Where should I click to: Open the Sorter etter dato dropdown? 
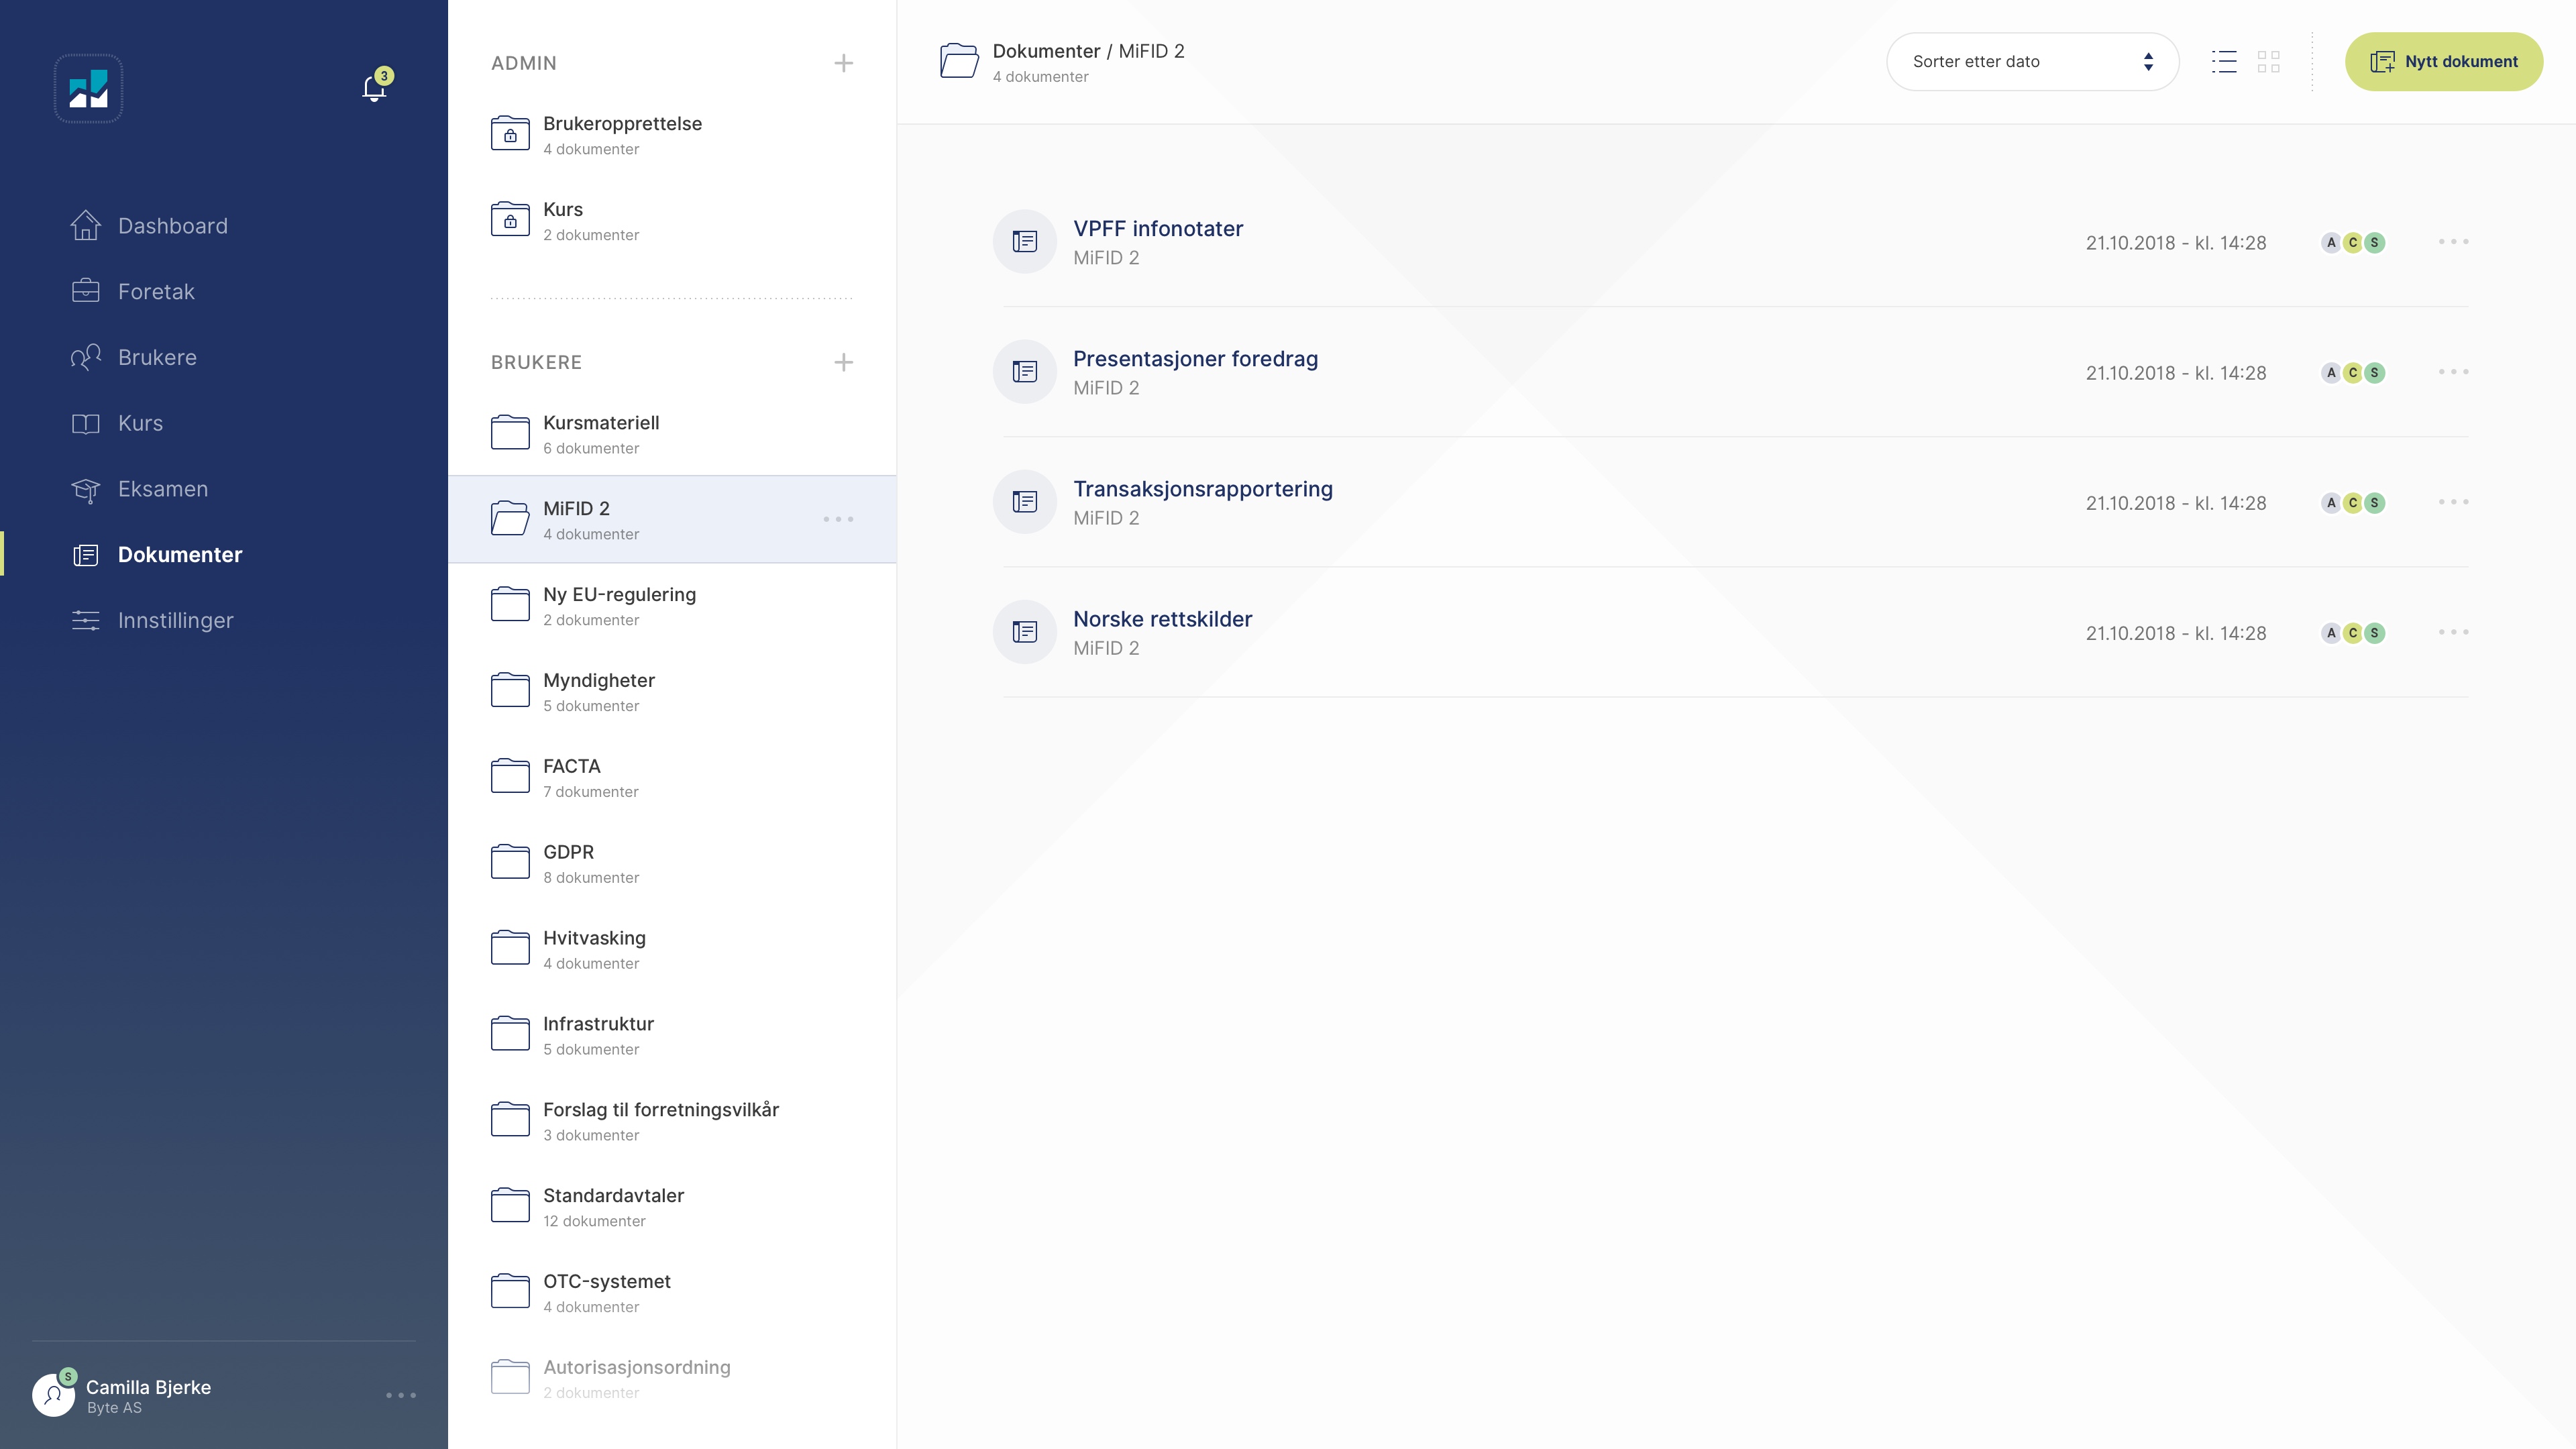tap(2032, 62)
